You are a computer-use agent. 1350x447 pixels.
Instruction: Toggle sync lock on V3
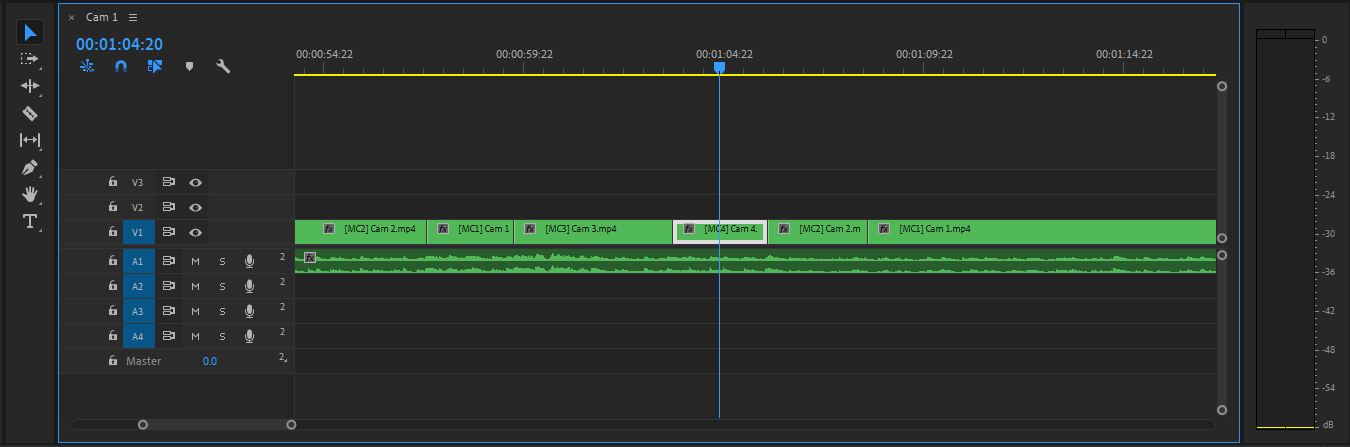[169, 182]
